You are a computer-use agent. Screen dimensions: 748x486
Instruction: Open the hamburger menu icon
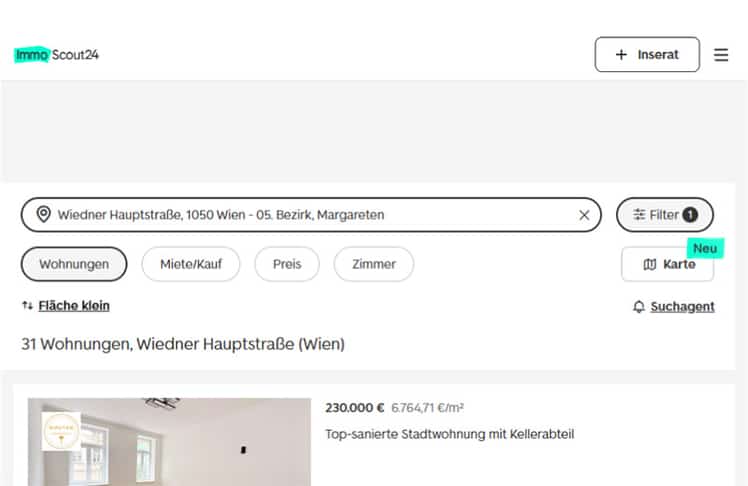(x=721, y=55)
